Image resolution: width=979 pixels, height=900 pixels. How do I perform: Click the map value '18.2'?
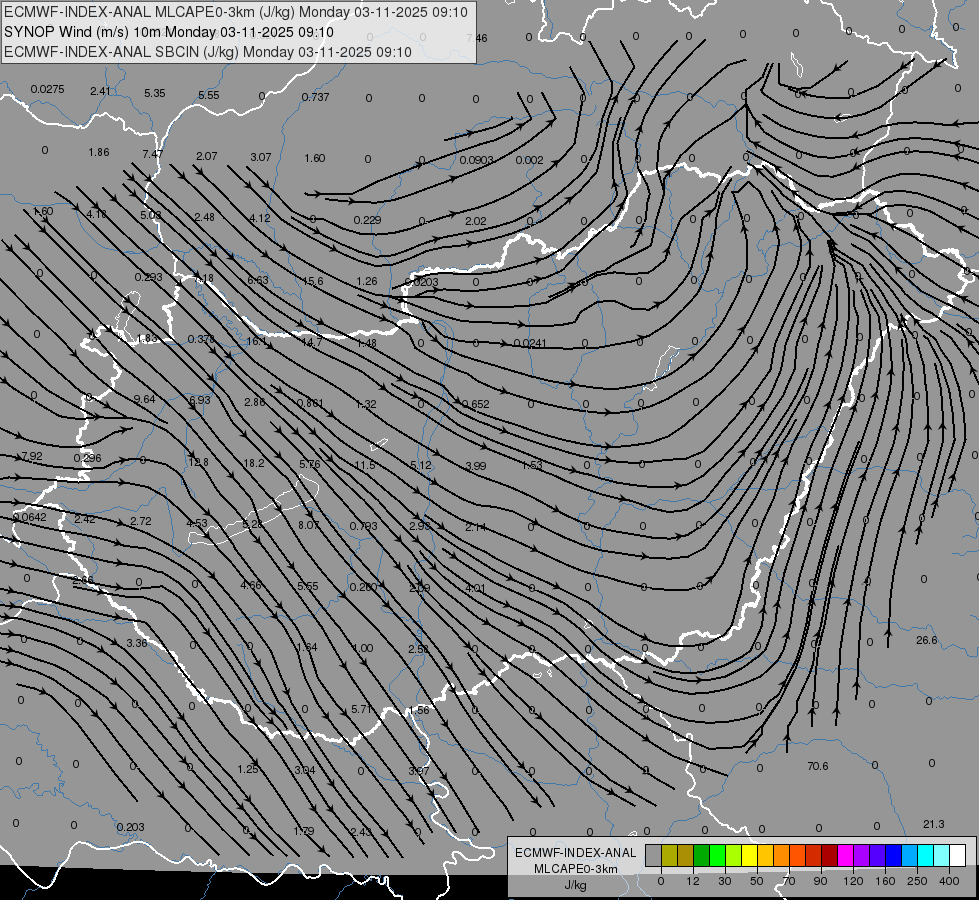[x=253, y=463]
